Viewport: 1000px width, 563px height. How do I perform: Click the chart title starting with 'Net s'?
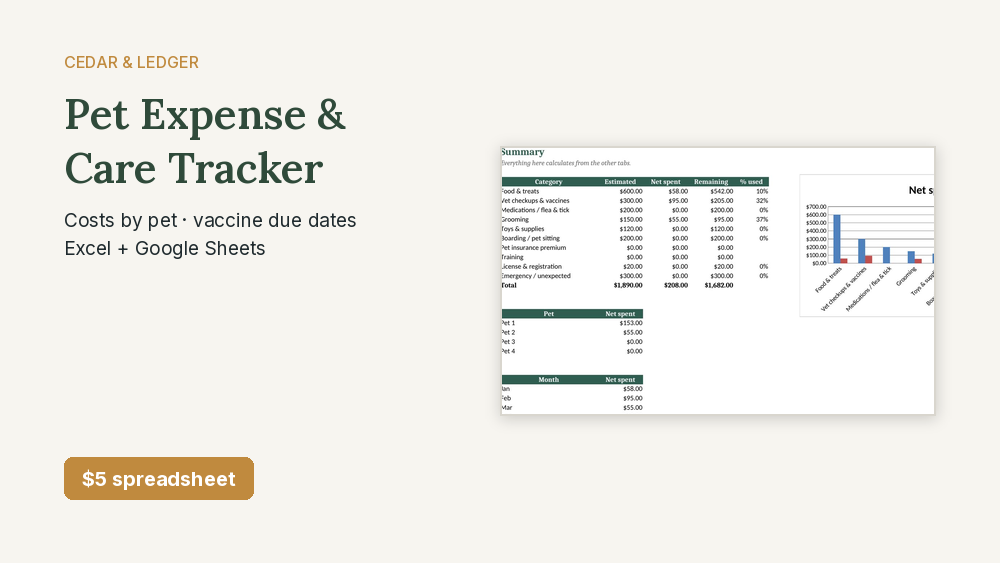click(921, 190)
